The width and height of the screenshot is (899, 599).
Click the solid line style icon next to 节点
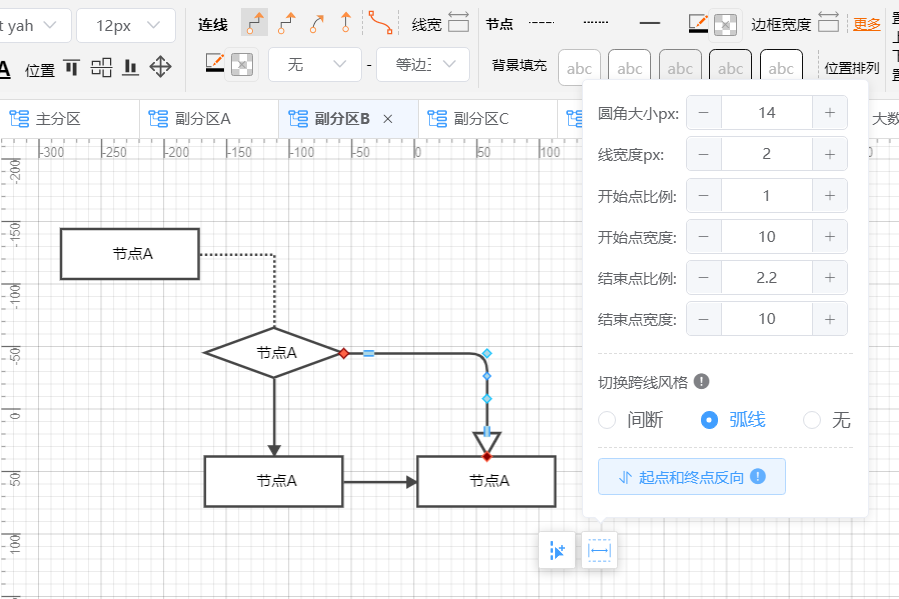649,21
